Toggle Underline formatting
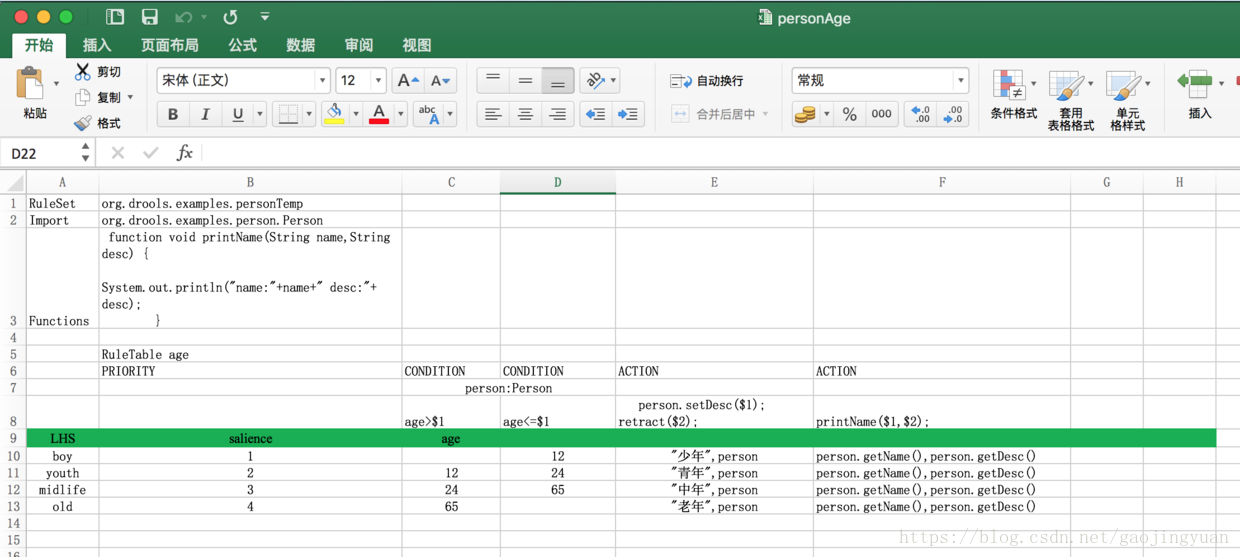 [x=237, y=114]
